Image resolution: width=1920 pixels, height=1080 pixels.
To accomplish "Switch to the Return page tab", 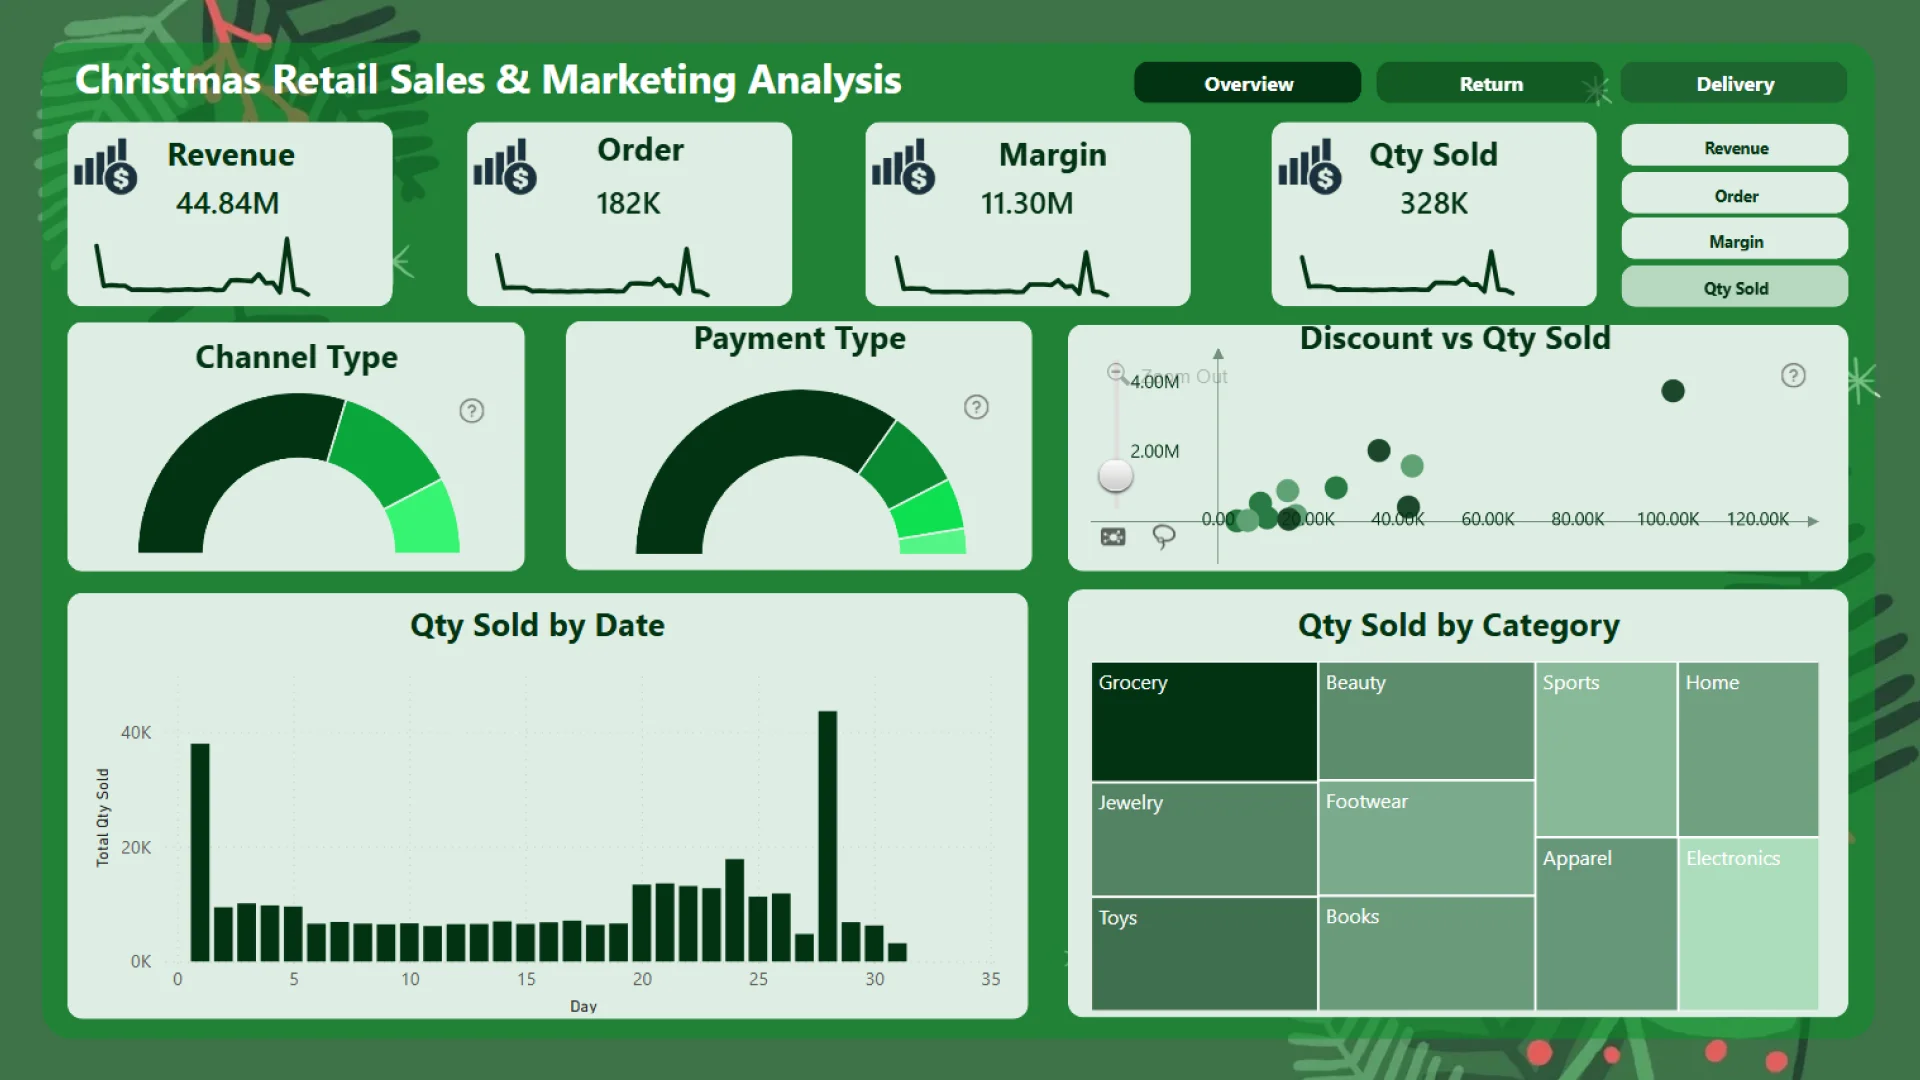I will 1489,83.
